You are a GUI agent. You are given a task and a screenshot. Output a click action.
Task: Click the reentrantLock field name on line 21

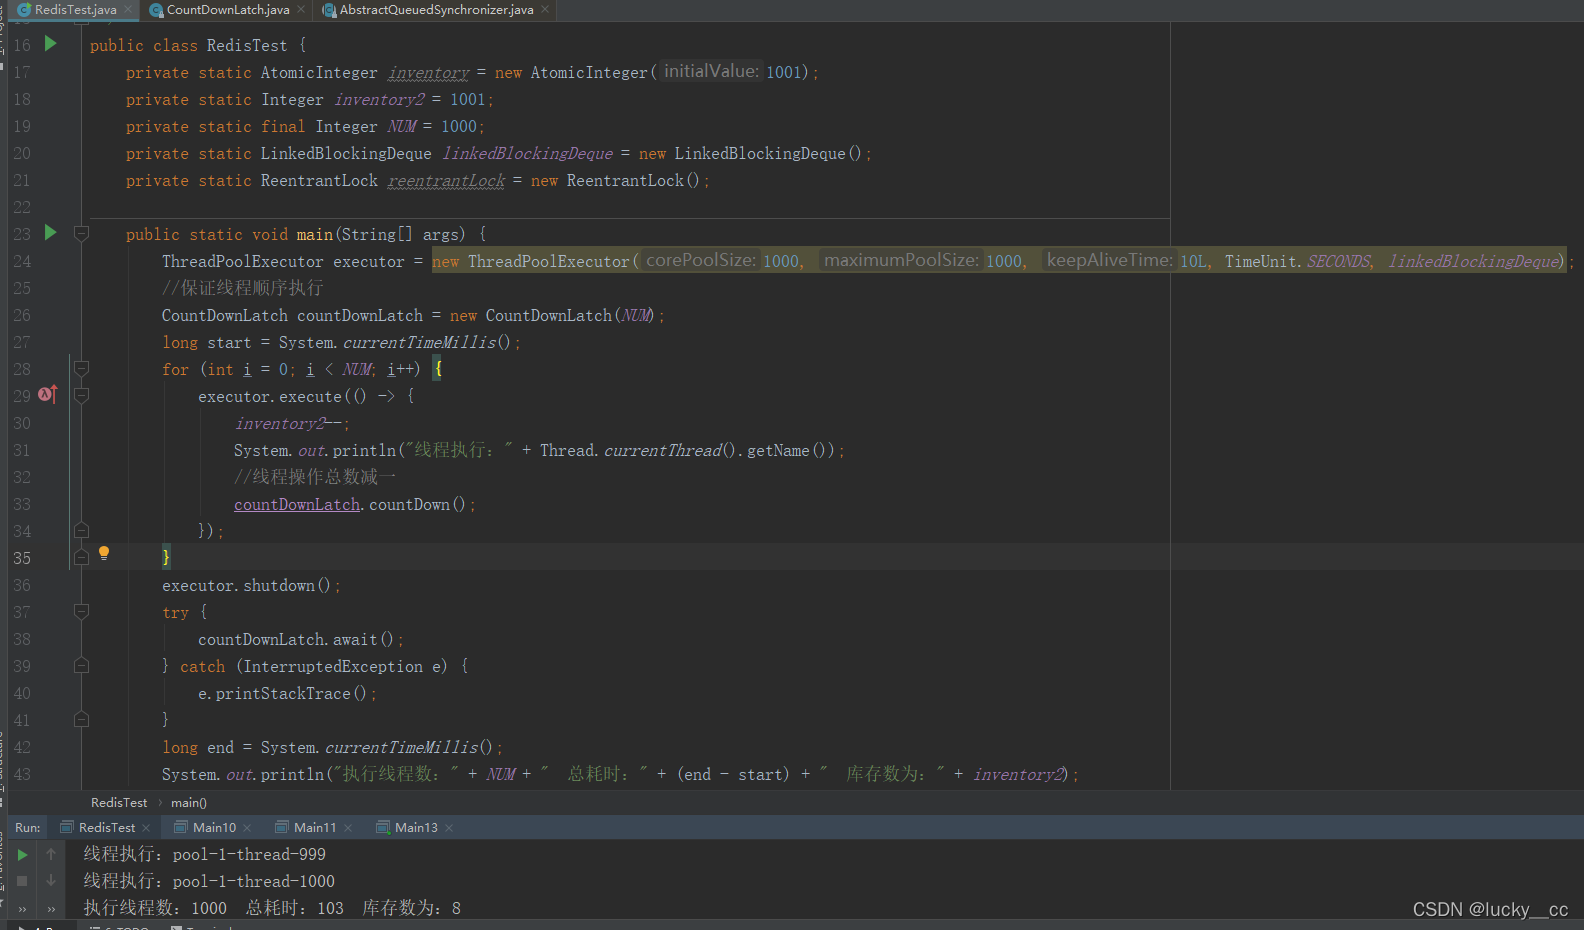(446, 180)
